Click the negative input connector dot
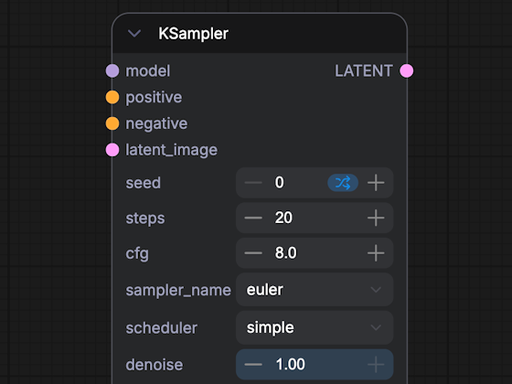 (x=112, y=124)
